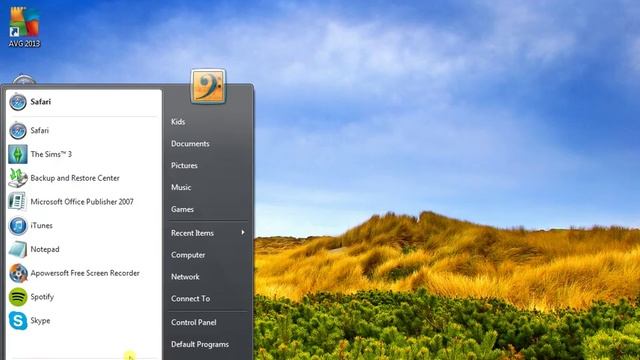Expand the Recent Items submenu arrow
Viewport: 640px width, 360px height.
point(243,233)
